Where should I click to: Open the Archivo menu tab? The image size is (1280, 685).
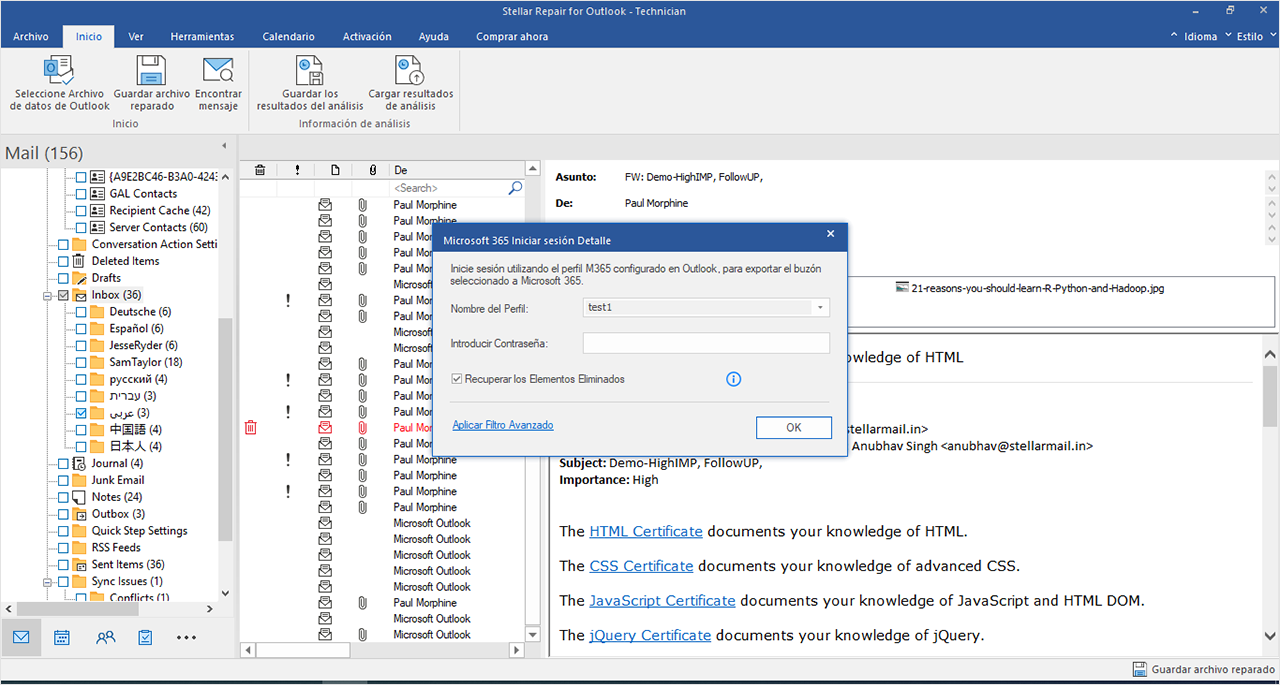coord(31,37)
